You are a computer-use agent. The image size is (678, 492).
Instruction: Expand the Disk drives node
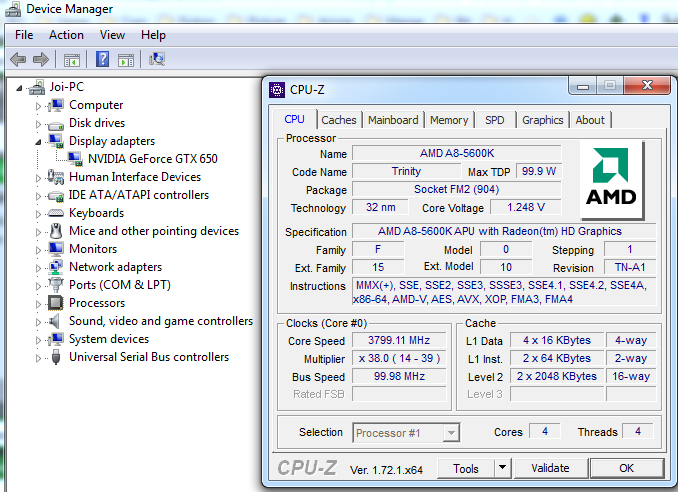pos(38,124)
